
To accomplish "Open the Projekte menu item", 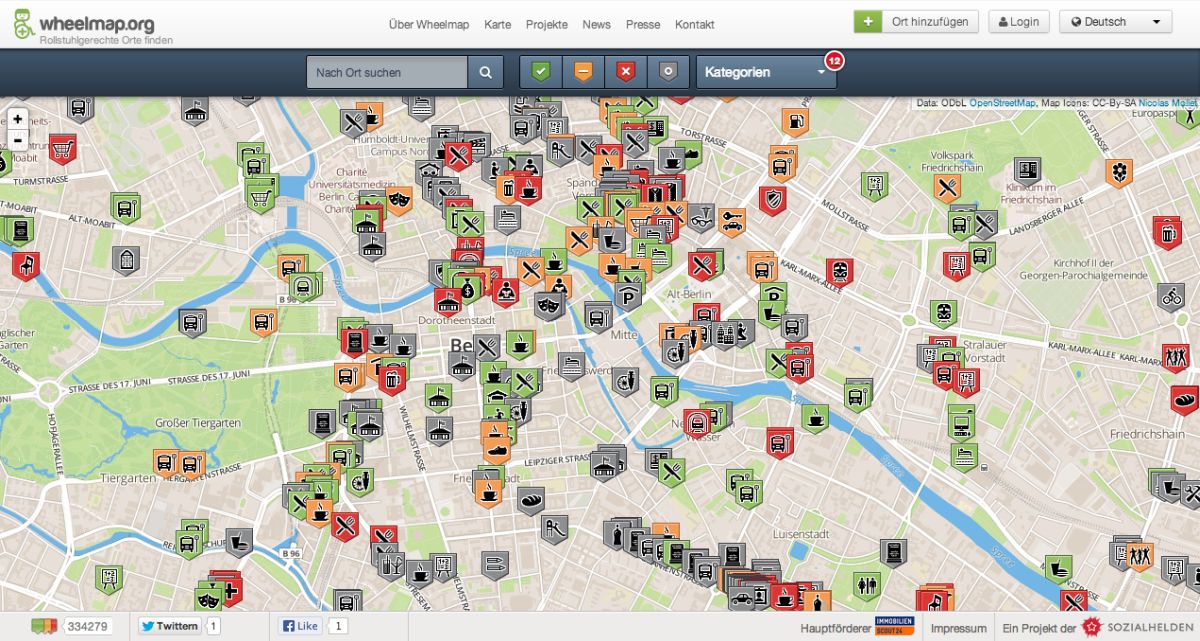I will (x=546, y=24).
